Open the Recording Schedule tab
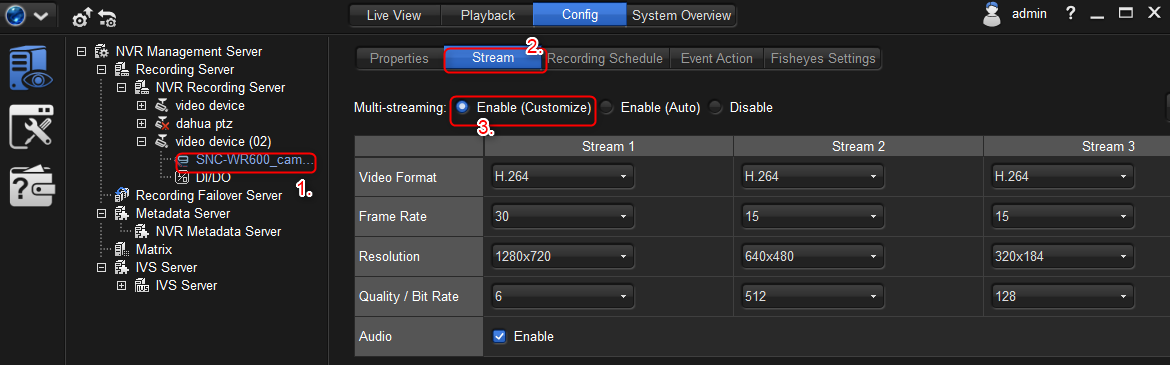This screenshot has width=1170, height=365. 605,58
